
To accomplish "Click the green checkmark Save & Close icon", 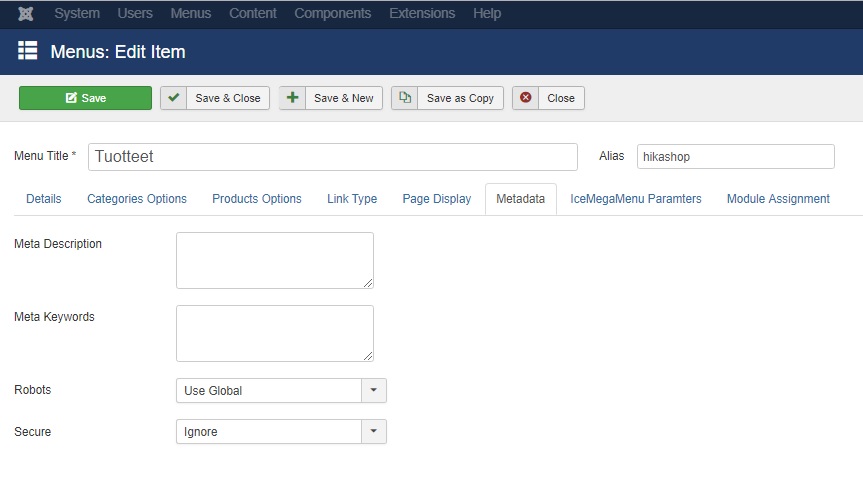I will point(174,98).
